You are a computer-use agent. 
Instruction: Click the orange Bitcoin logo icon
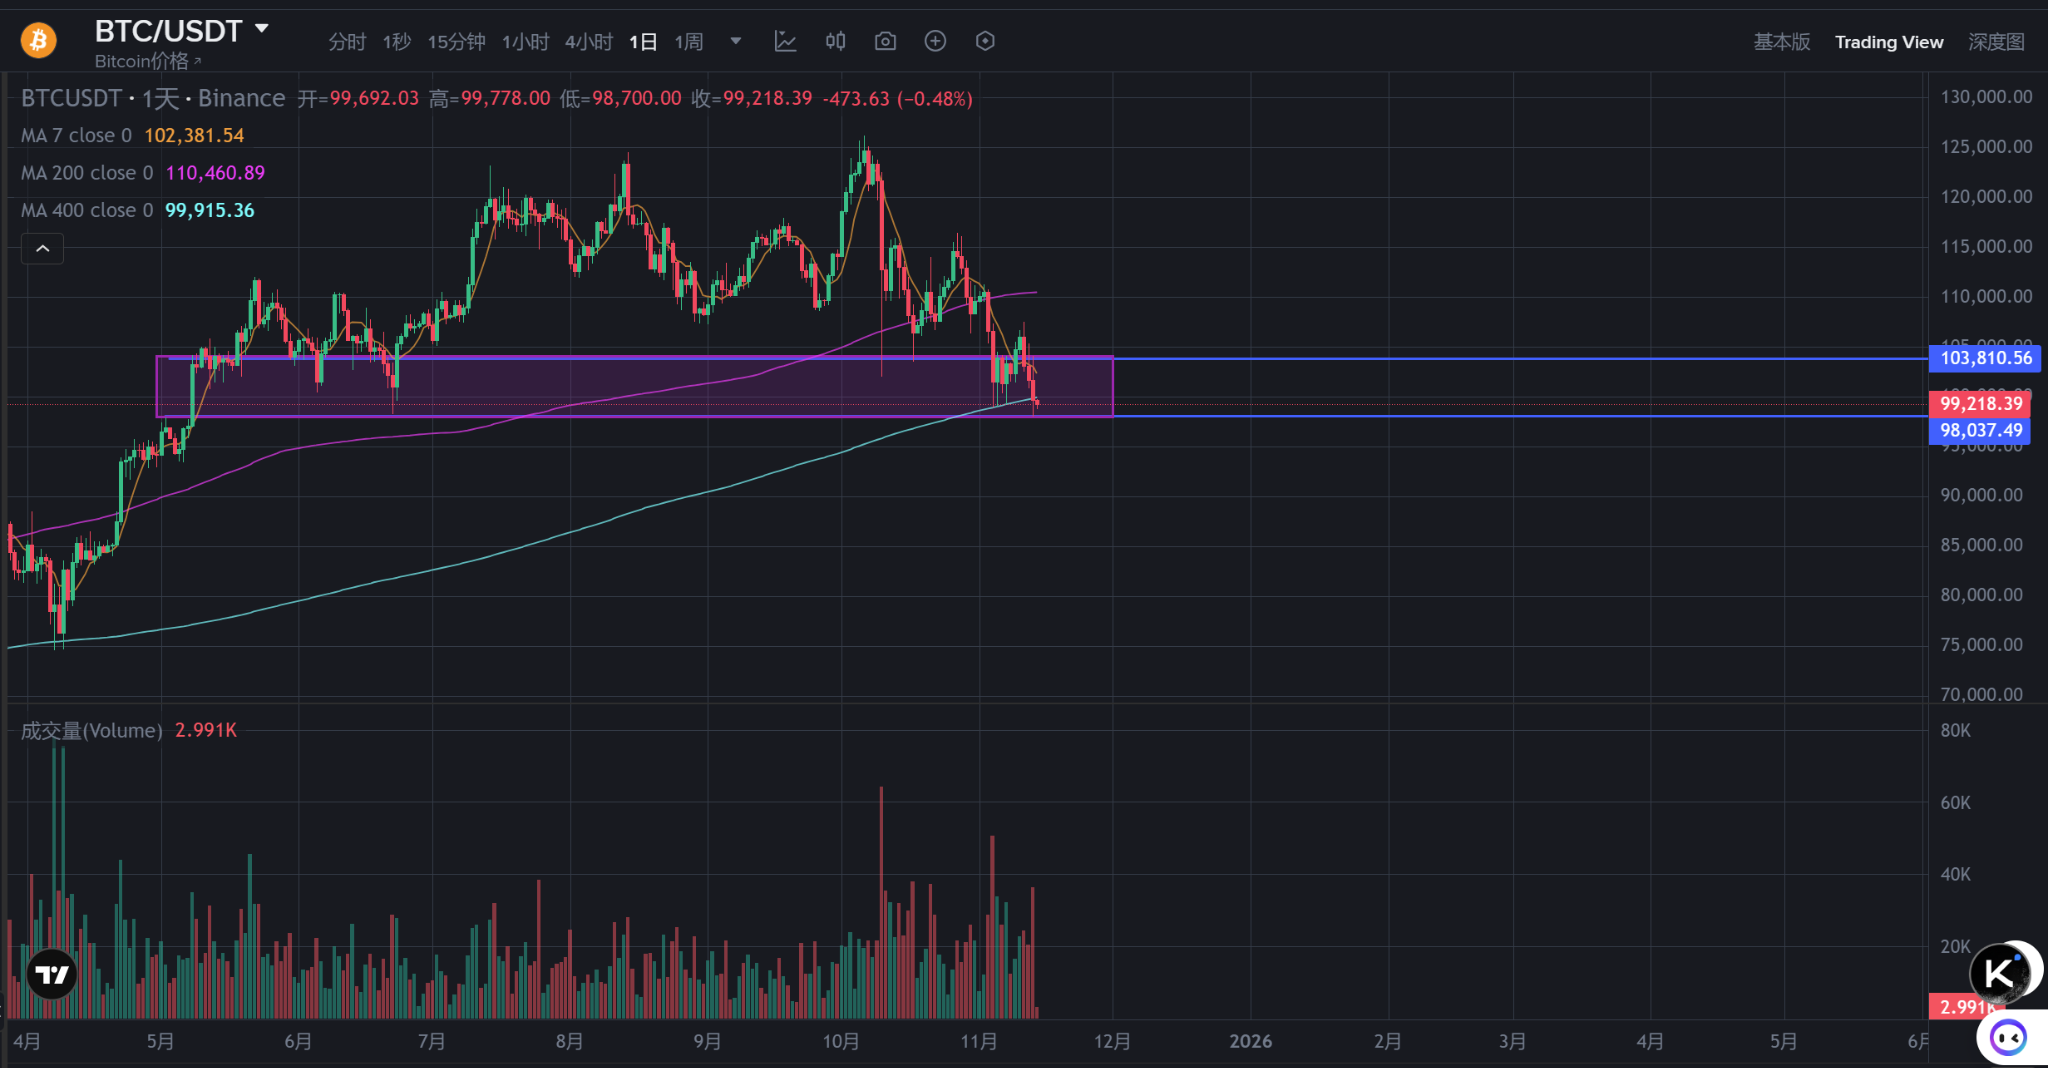pos(38,41)
